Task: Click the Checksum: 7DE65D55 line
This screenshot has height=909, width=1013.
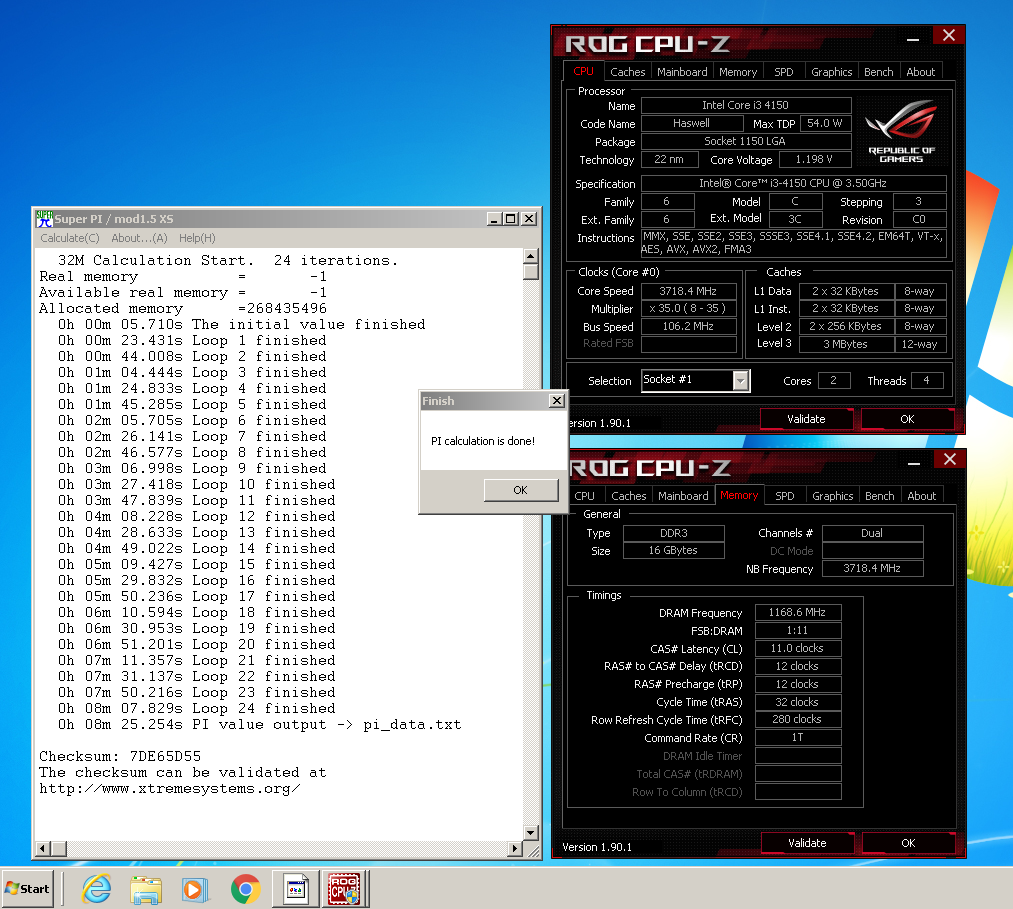Action: tap(120, 756)
